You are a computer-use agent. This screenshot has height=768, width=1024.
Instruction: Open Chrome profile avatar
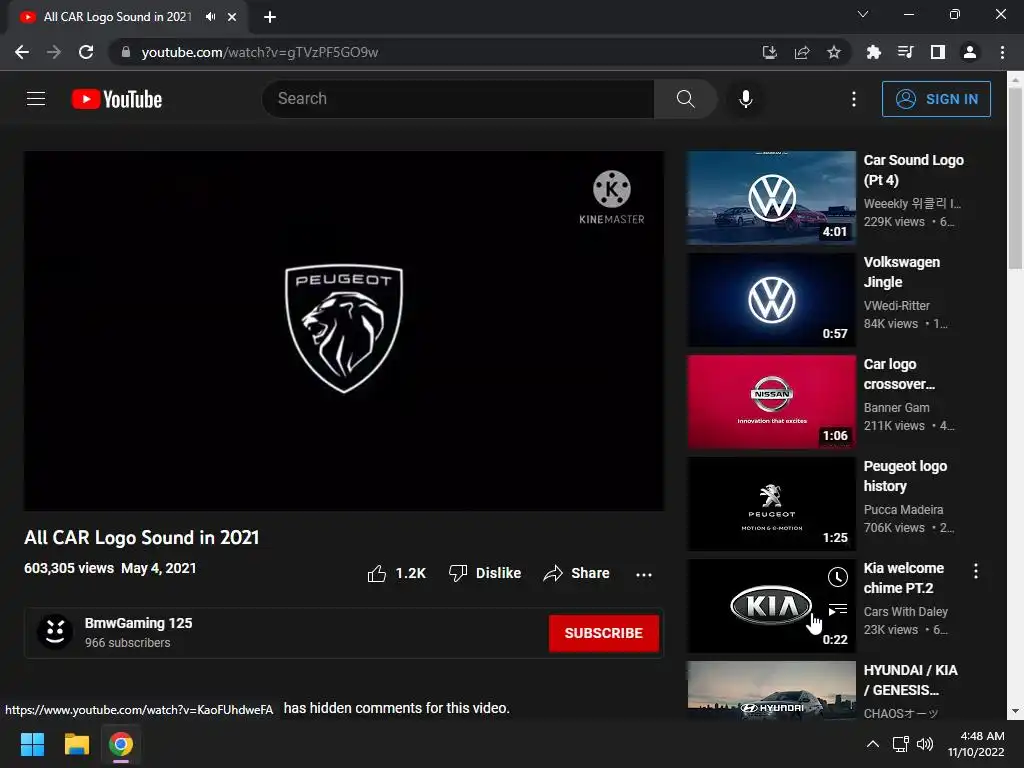970,52
